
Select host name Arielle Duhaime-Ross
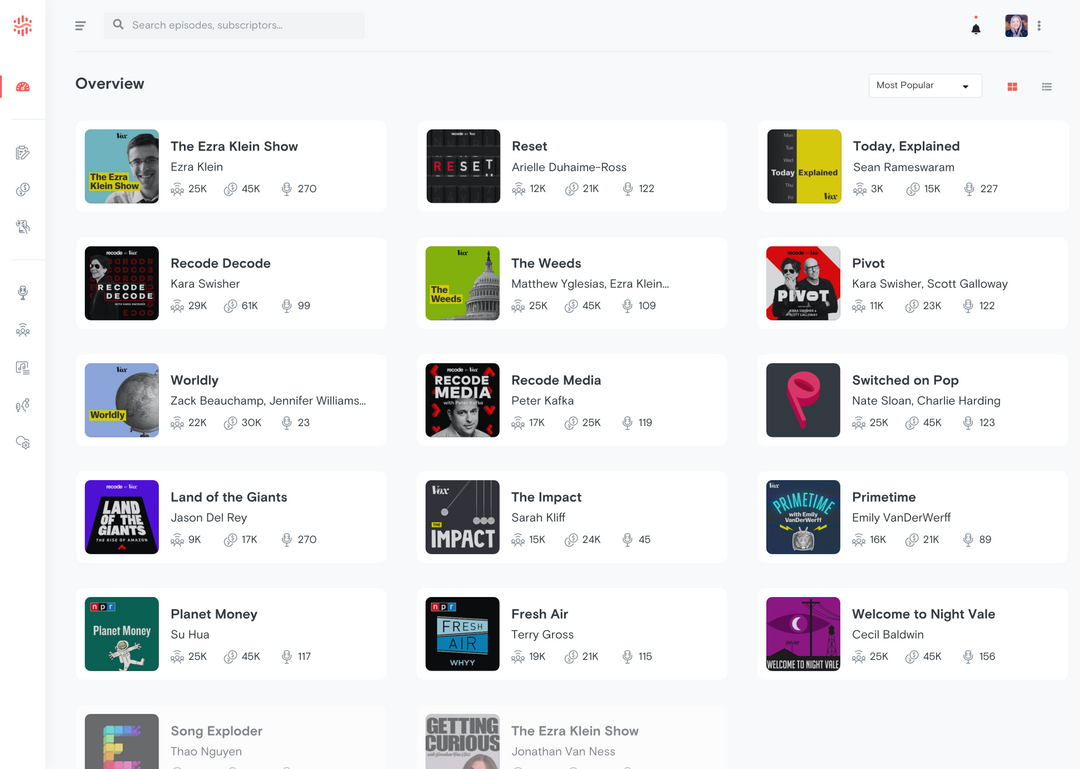[x=569, y=167]
